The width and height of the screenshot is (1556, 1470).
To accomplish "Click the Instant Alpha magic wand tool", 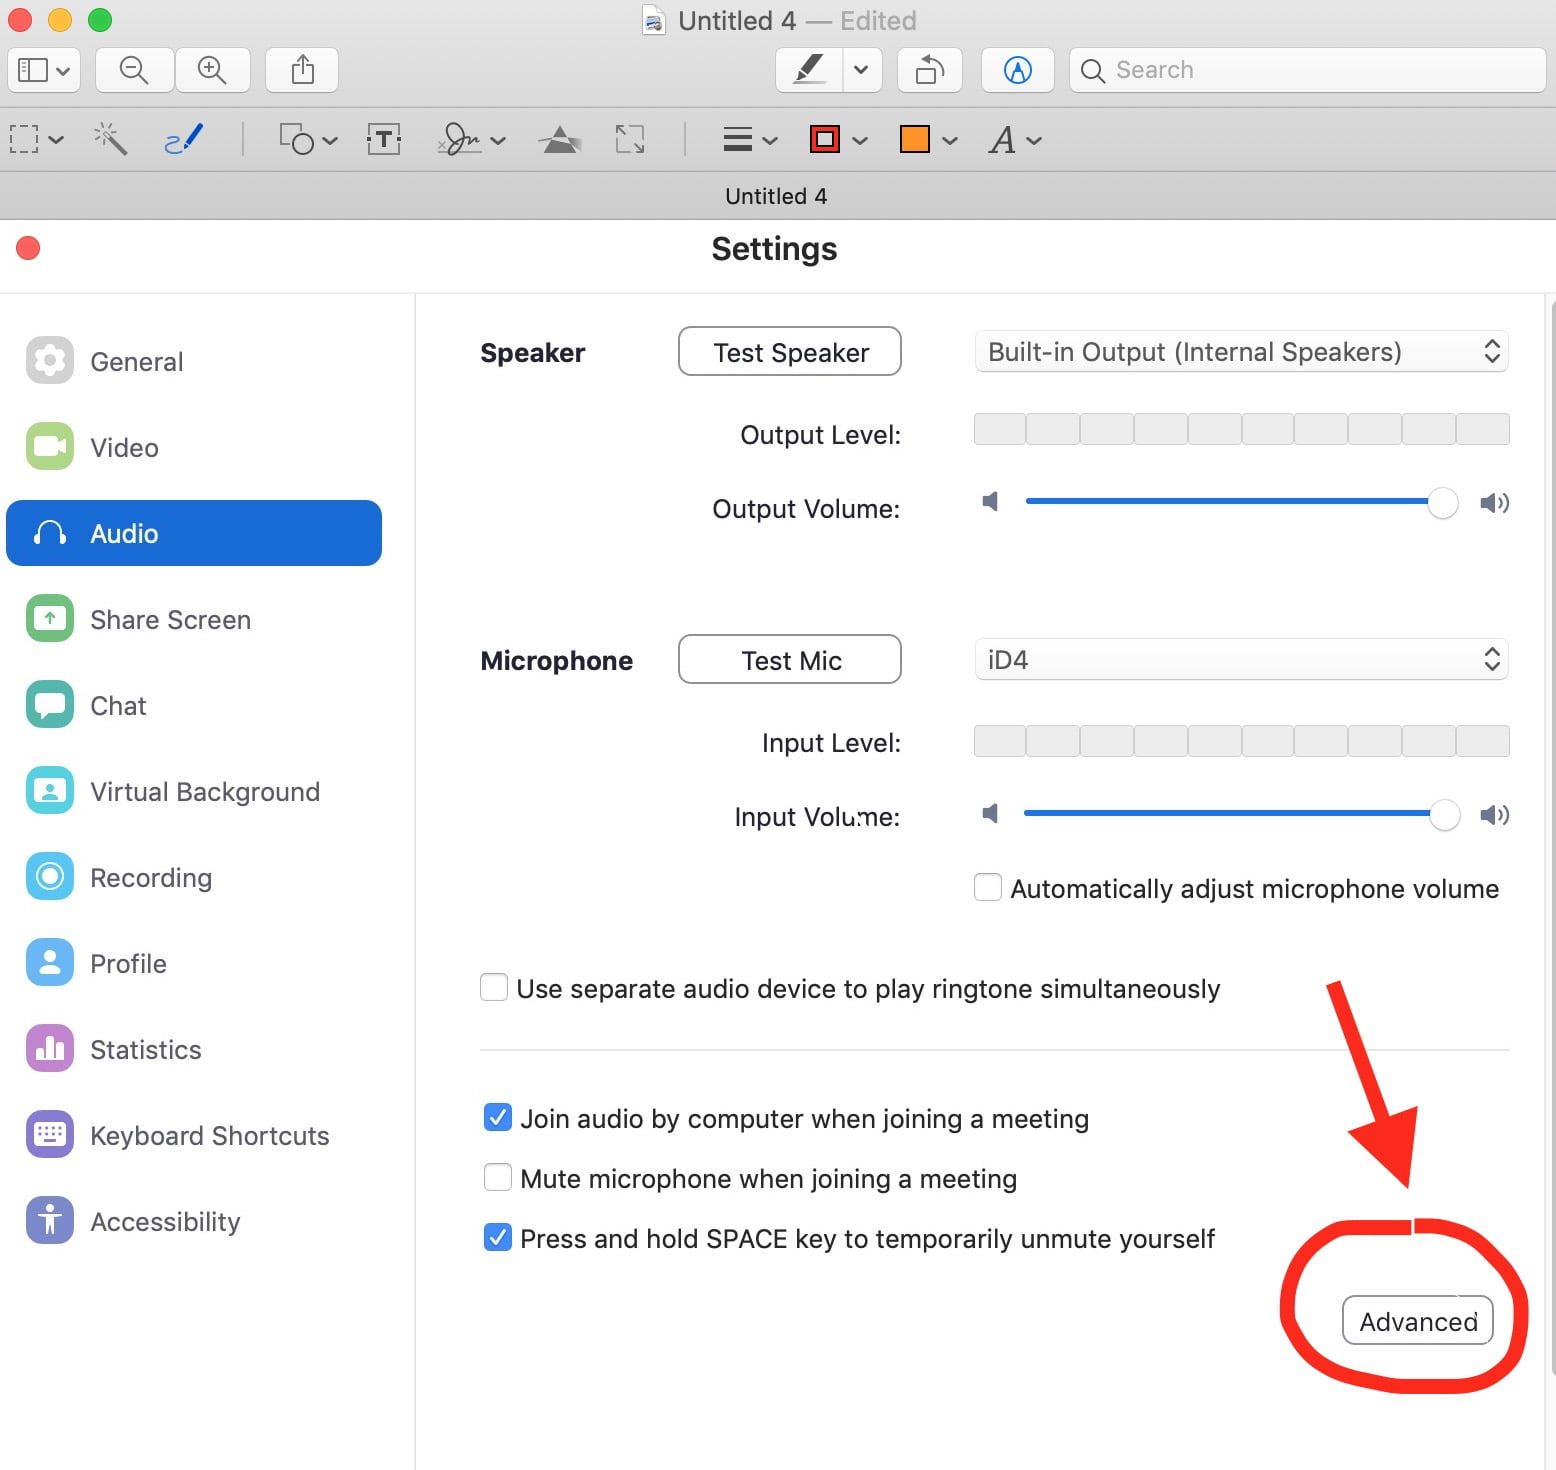I will point(110,140).
